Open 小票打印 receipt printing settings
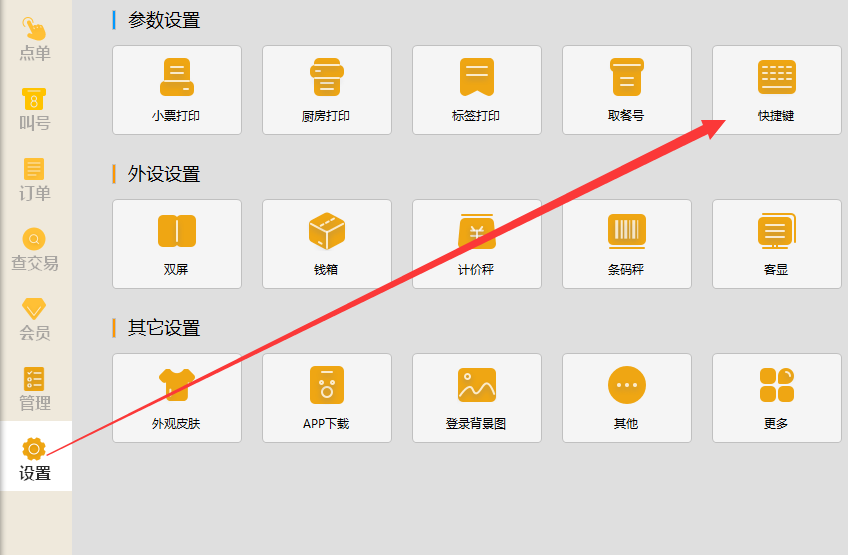The height and width of the screenshot is (555, 848). tap(176, 90)
